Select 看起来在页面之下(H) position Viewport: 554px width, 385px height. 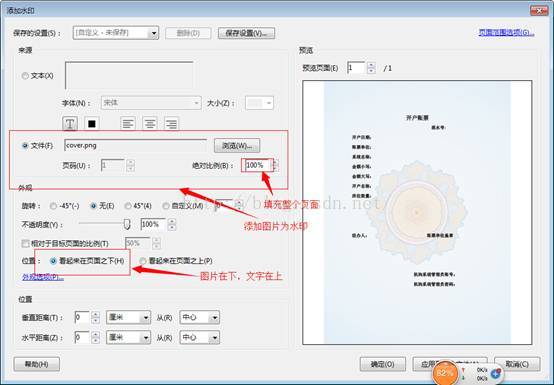click(53, 261)
